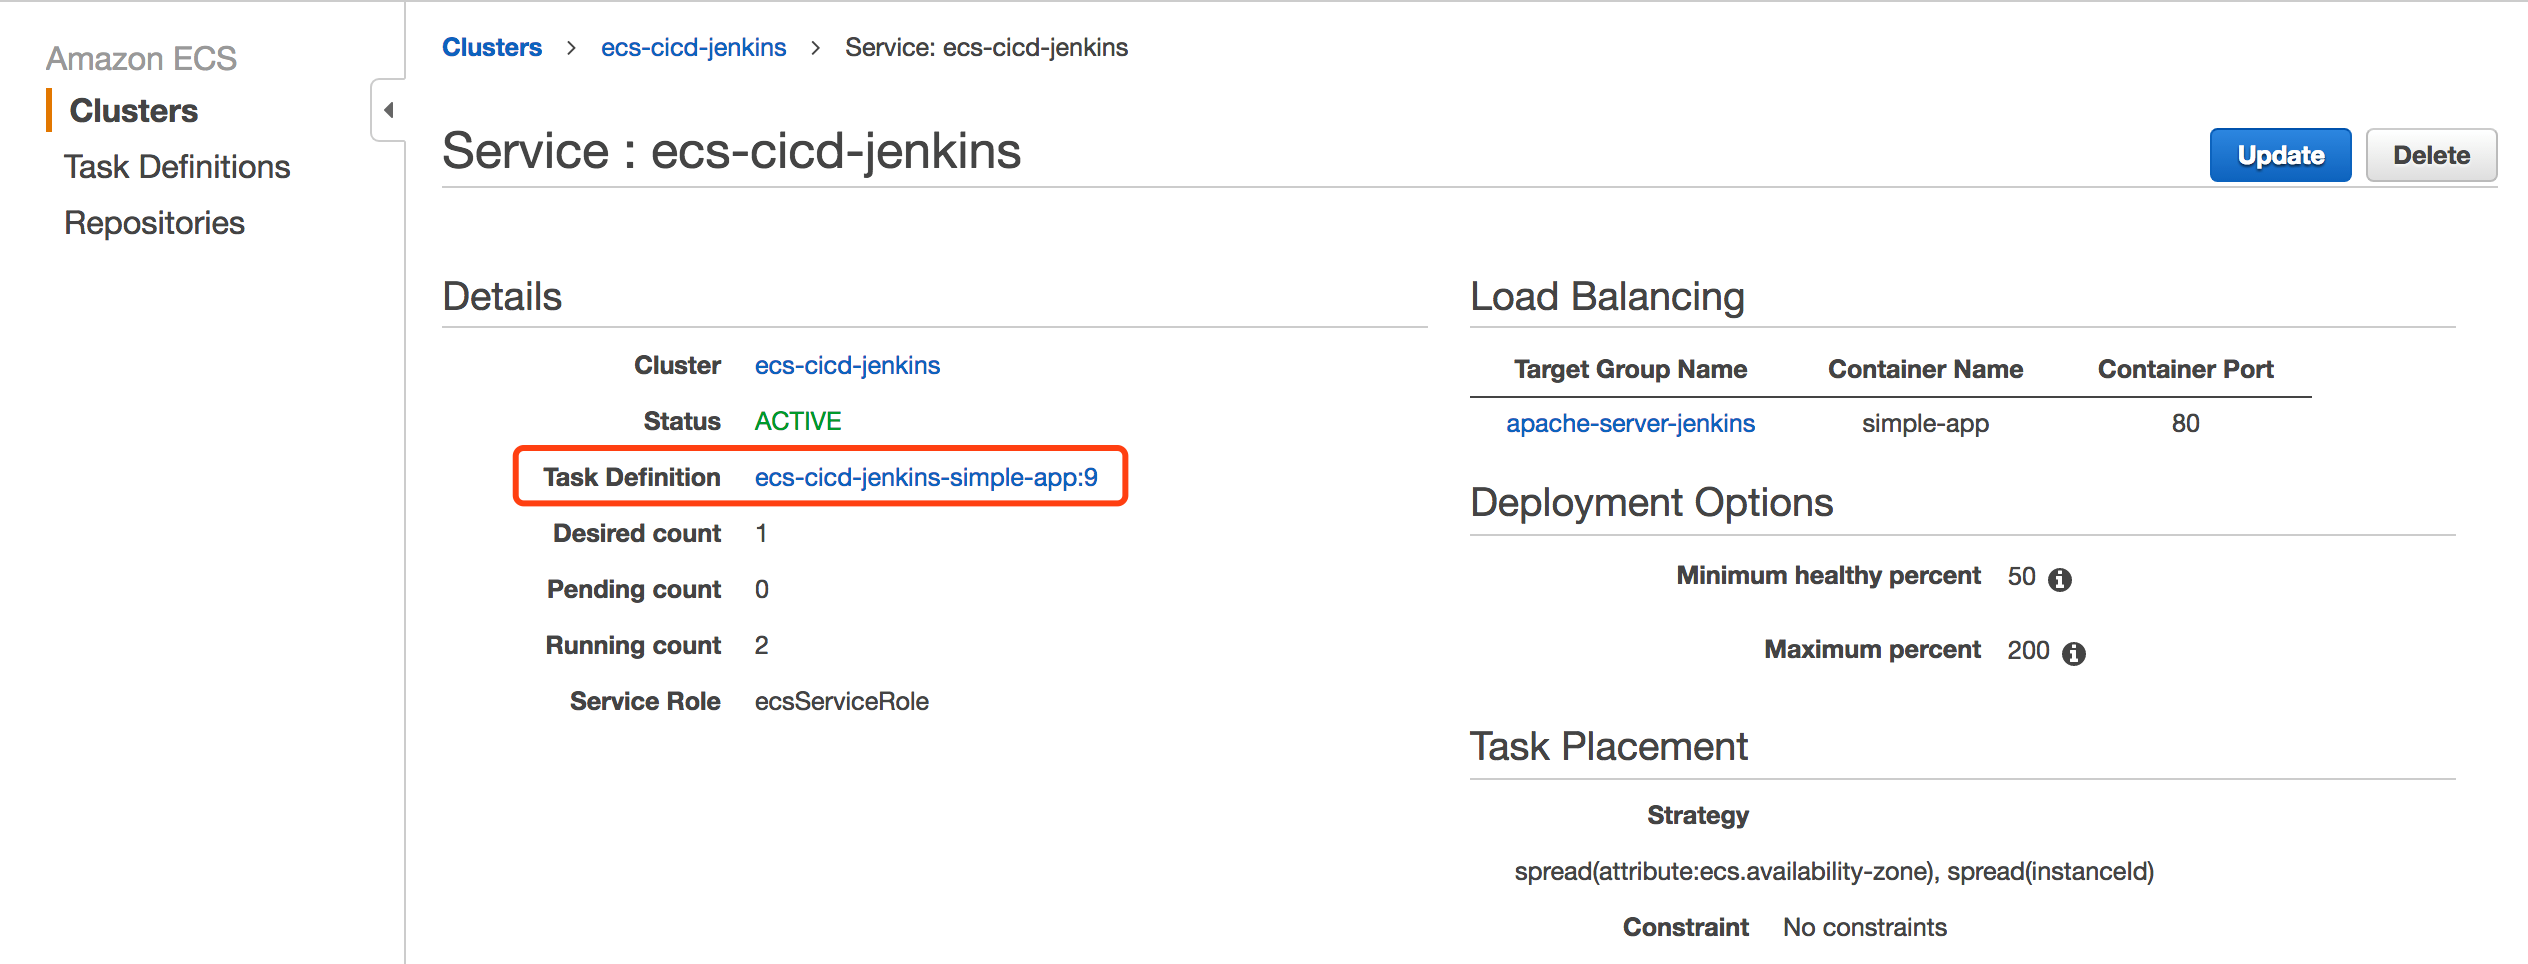Click the Service: ecs-cicd-jenkins breadcrumb text
2528x964 pixels.
(x=986, y=47)
